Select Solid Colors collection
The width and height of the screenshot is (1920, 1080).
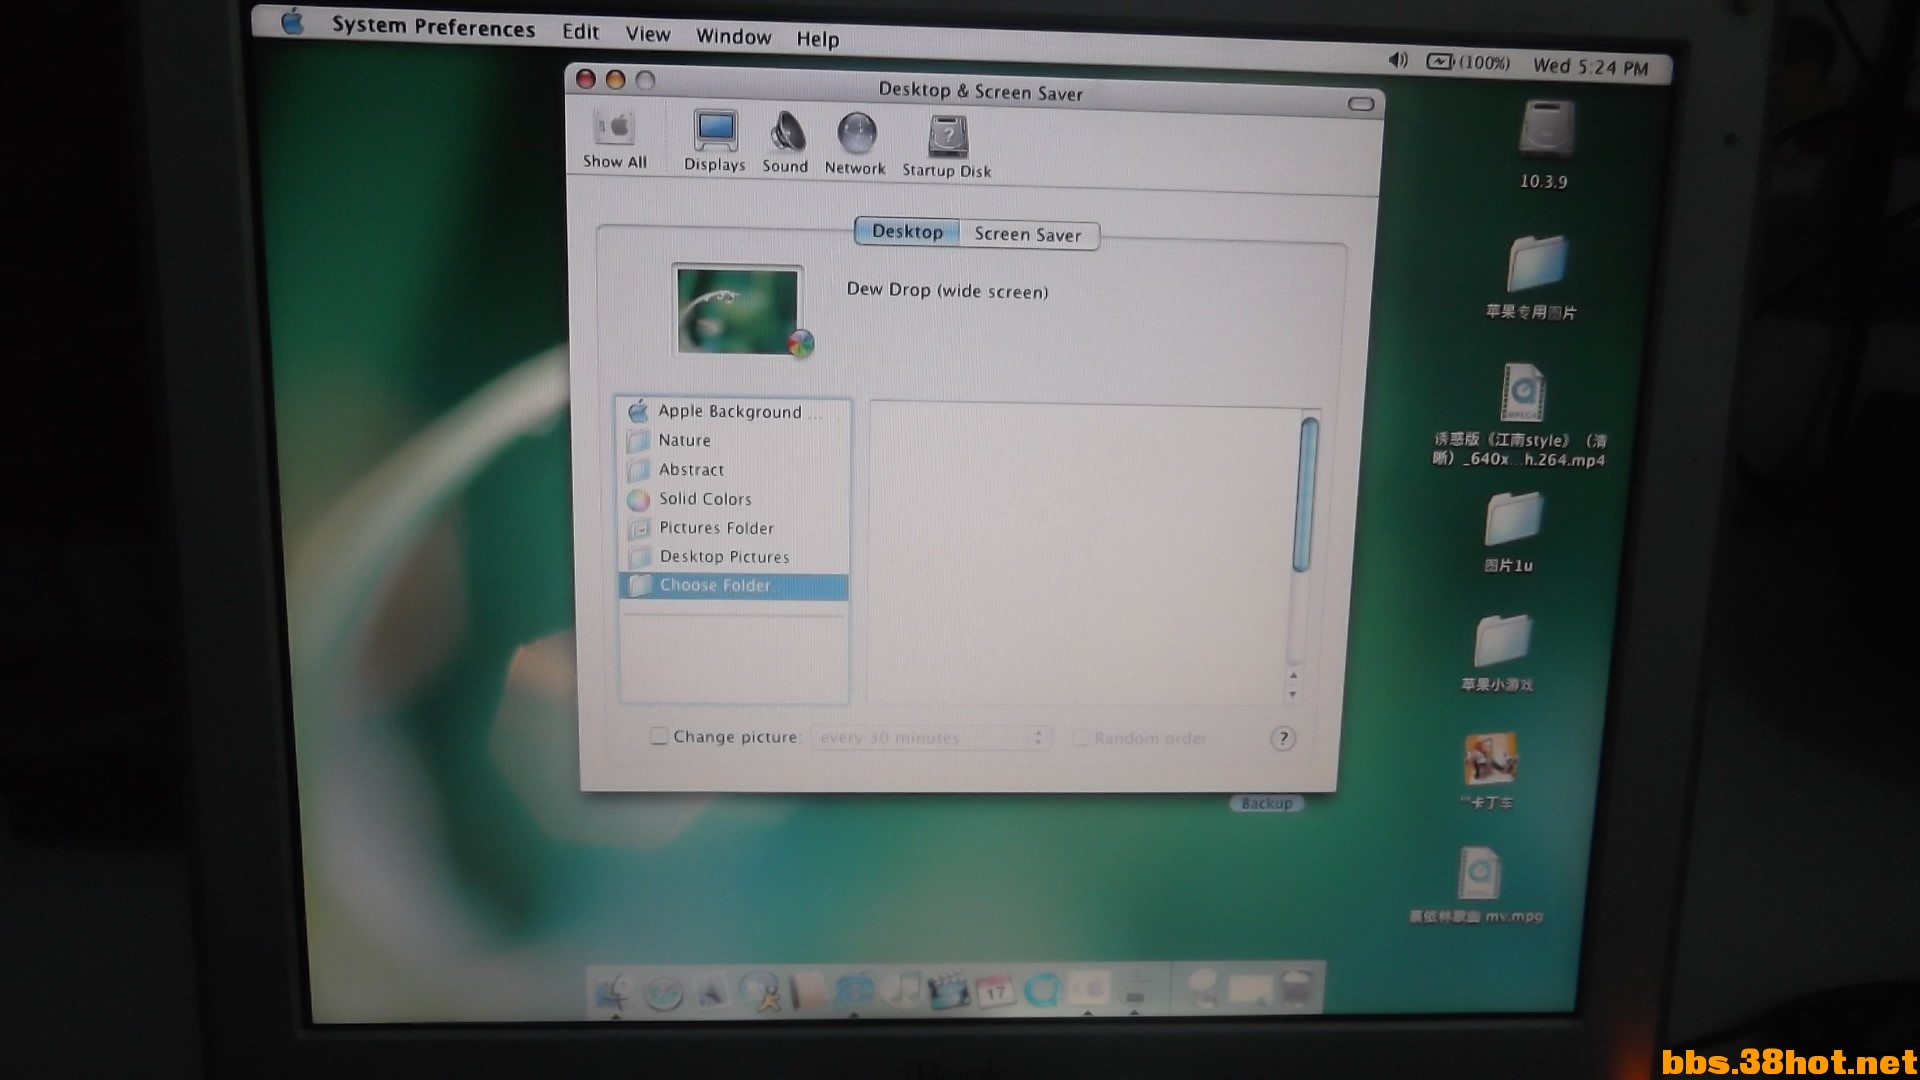(733, 498)
